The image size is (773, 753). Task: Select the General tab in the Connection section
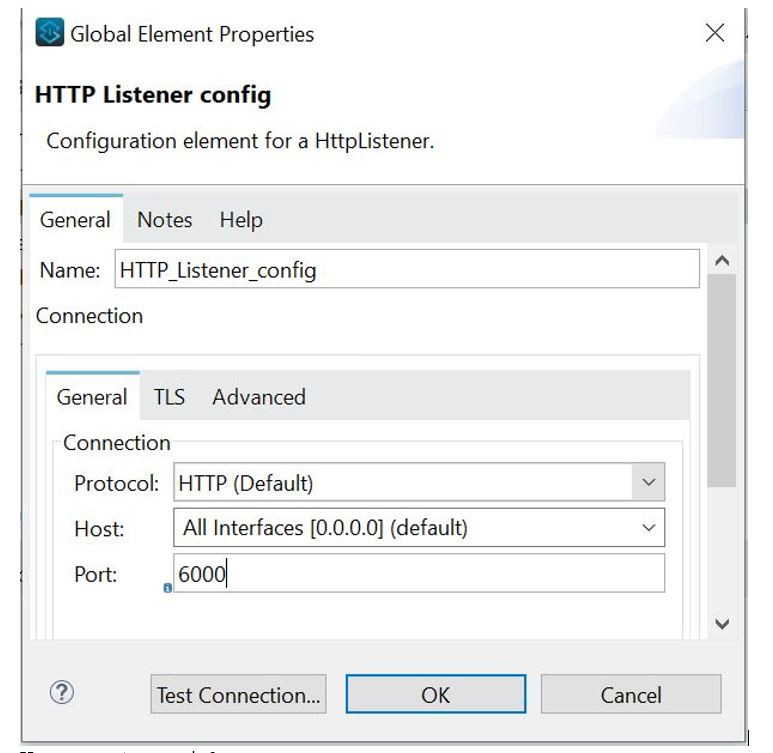tap(92, 397)
